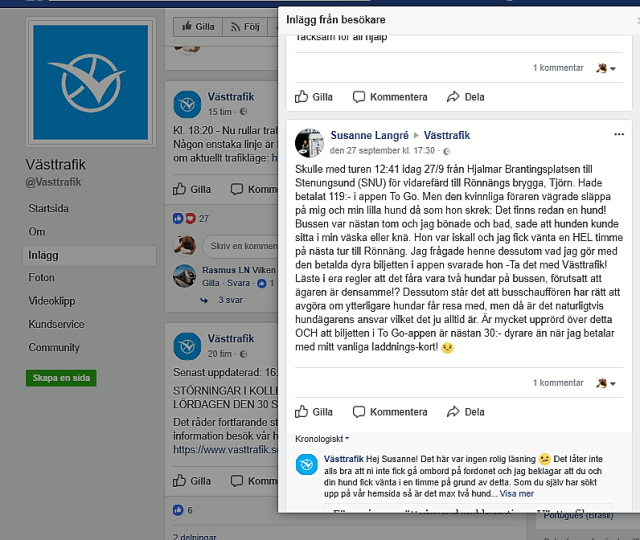Click the Följ button on the page
The image size is (640, 540).
[245, 27]
